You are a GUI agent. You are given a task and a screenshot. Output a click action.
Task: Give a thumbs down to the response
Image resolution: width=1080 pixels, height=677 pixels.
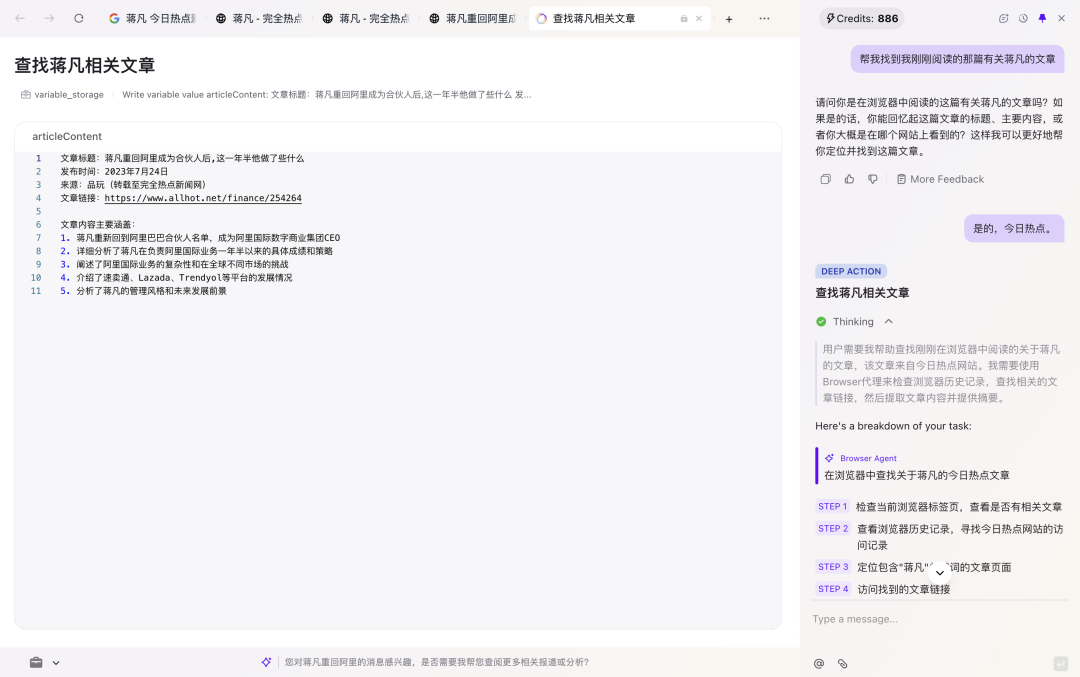click(871, 179)
